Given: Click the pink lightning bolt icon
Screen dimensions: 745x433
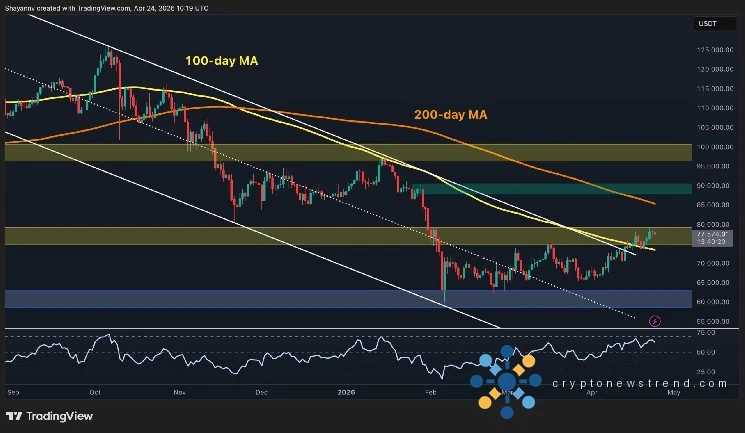Looking at the screenshot, I should (655, 321).
